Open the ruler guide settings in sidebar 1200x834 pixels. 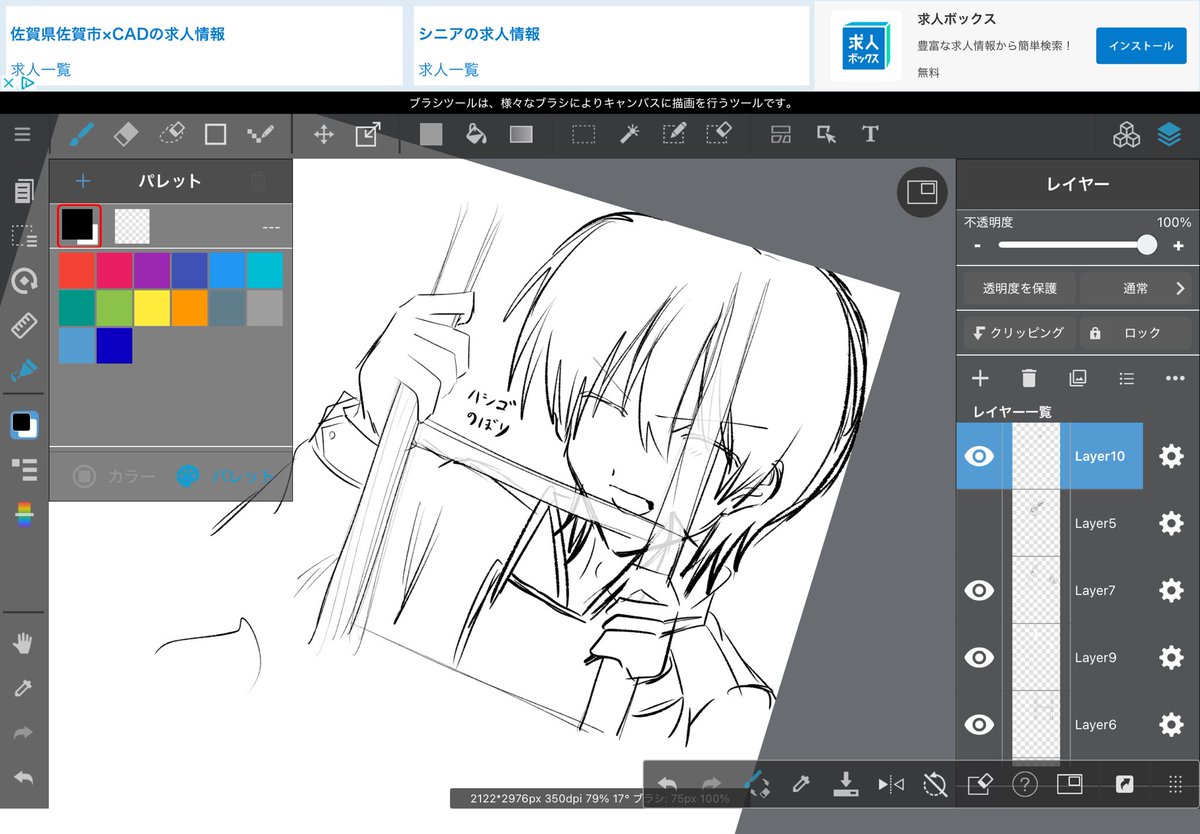tap(24, 326)
